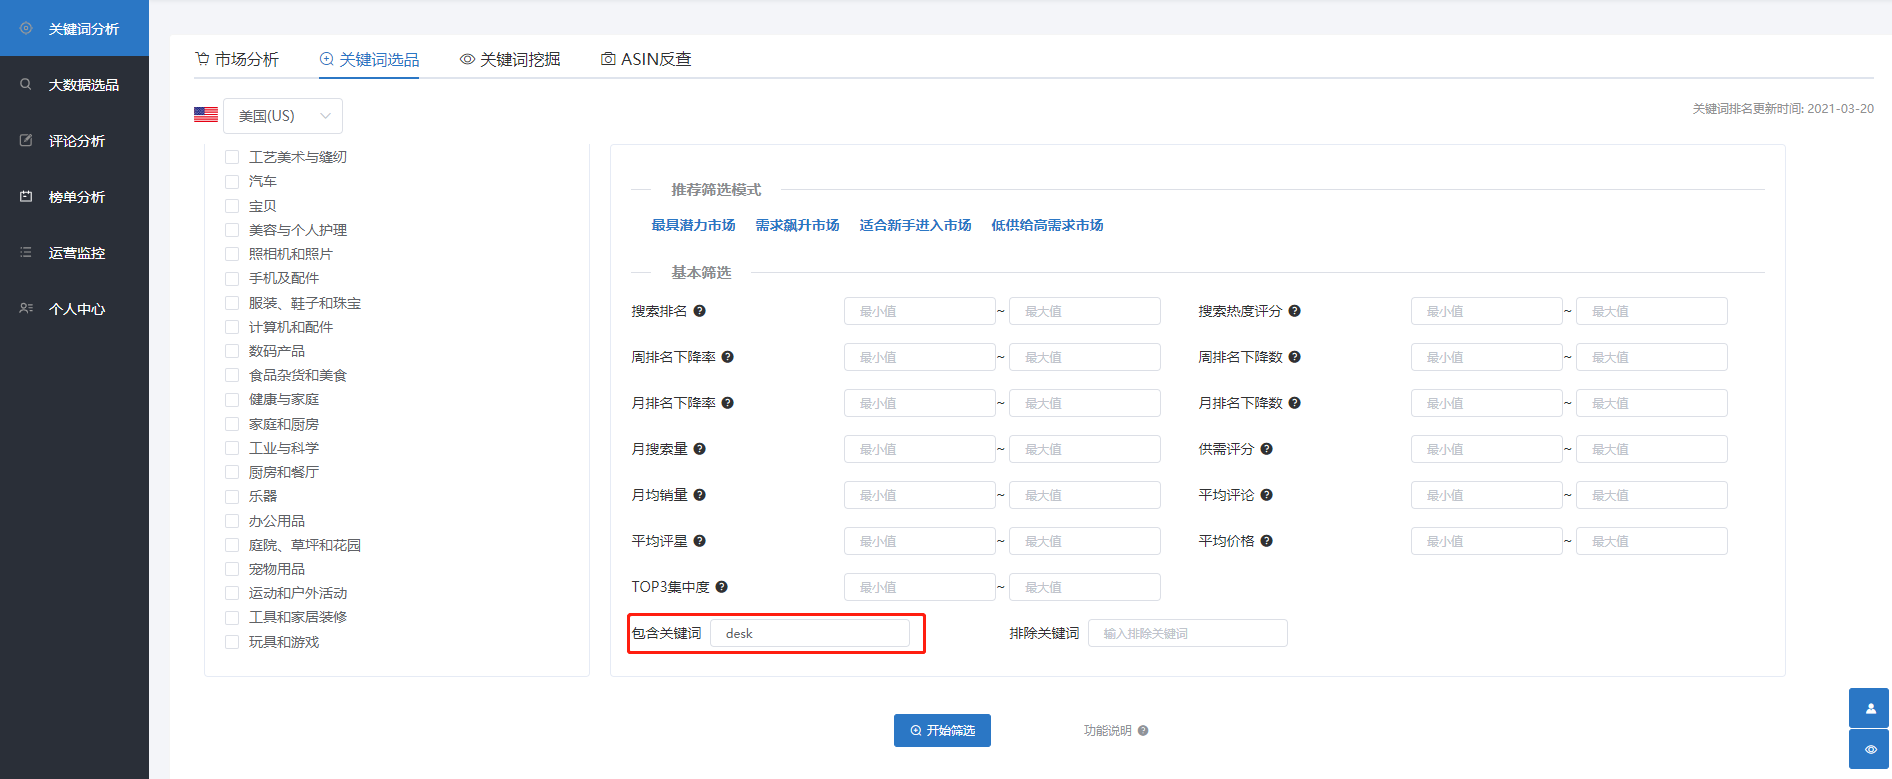1892x779 pixels.
Task: Click the 包含关键词 input with desk
Action: [x=810, y=633]
